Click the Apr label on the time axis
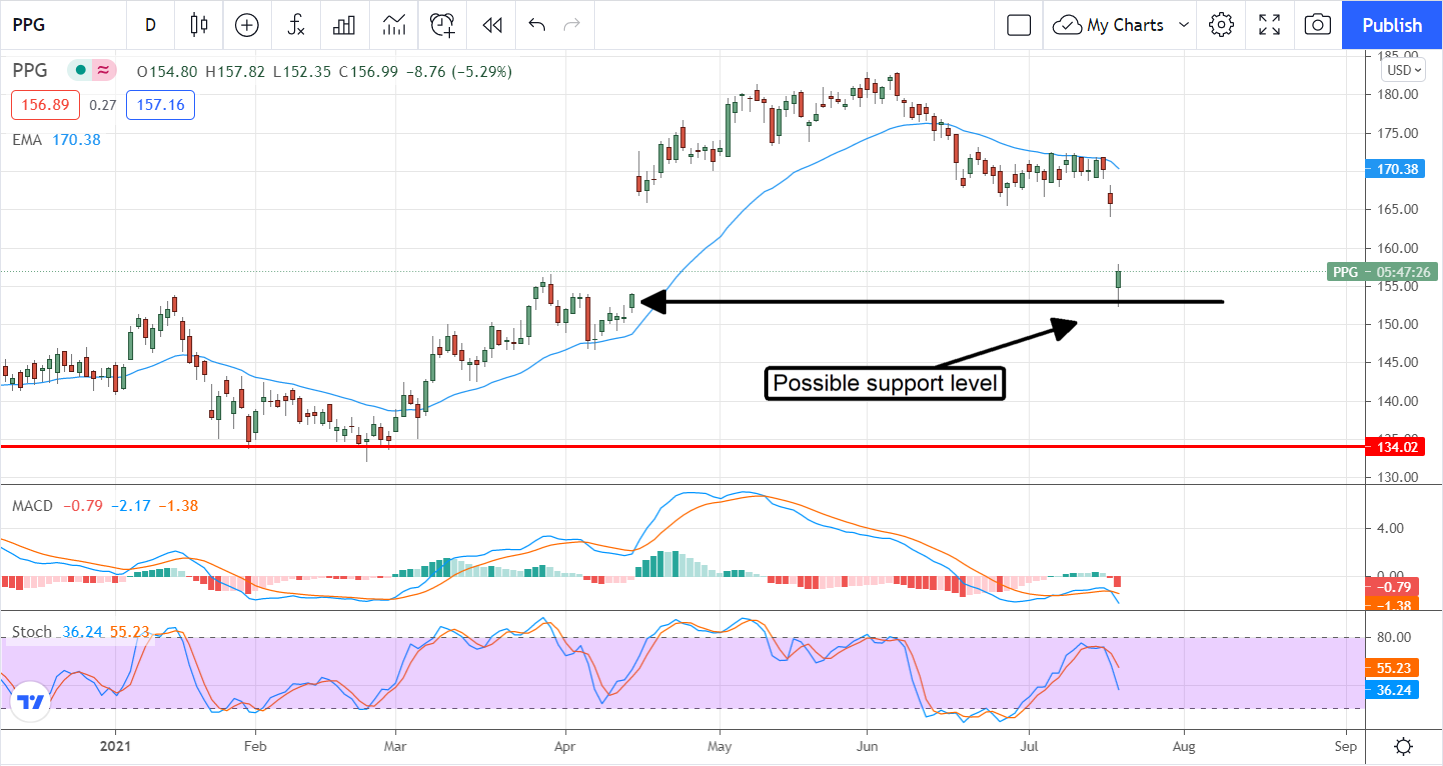Image resolution: width=1443 pixels, height=766 pixels. pos(565,746)
